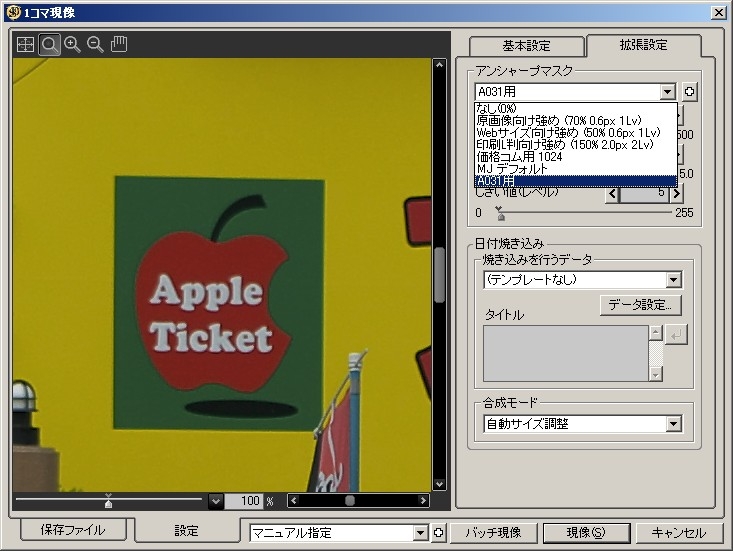733x551 pixels.
Task: Click the title box scroll up arrow
Action: (656, 333)
